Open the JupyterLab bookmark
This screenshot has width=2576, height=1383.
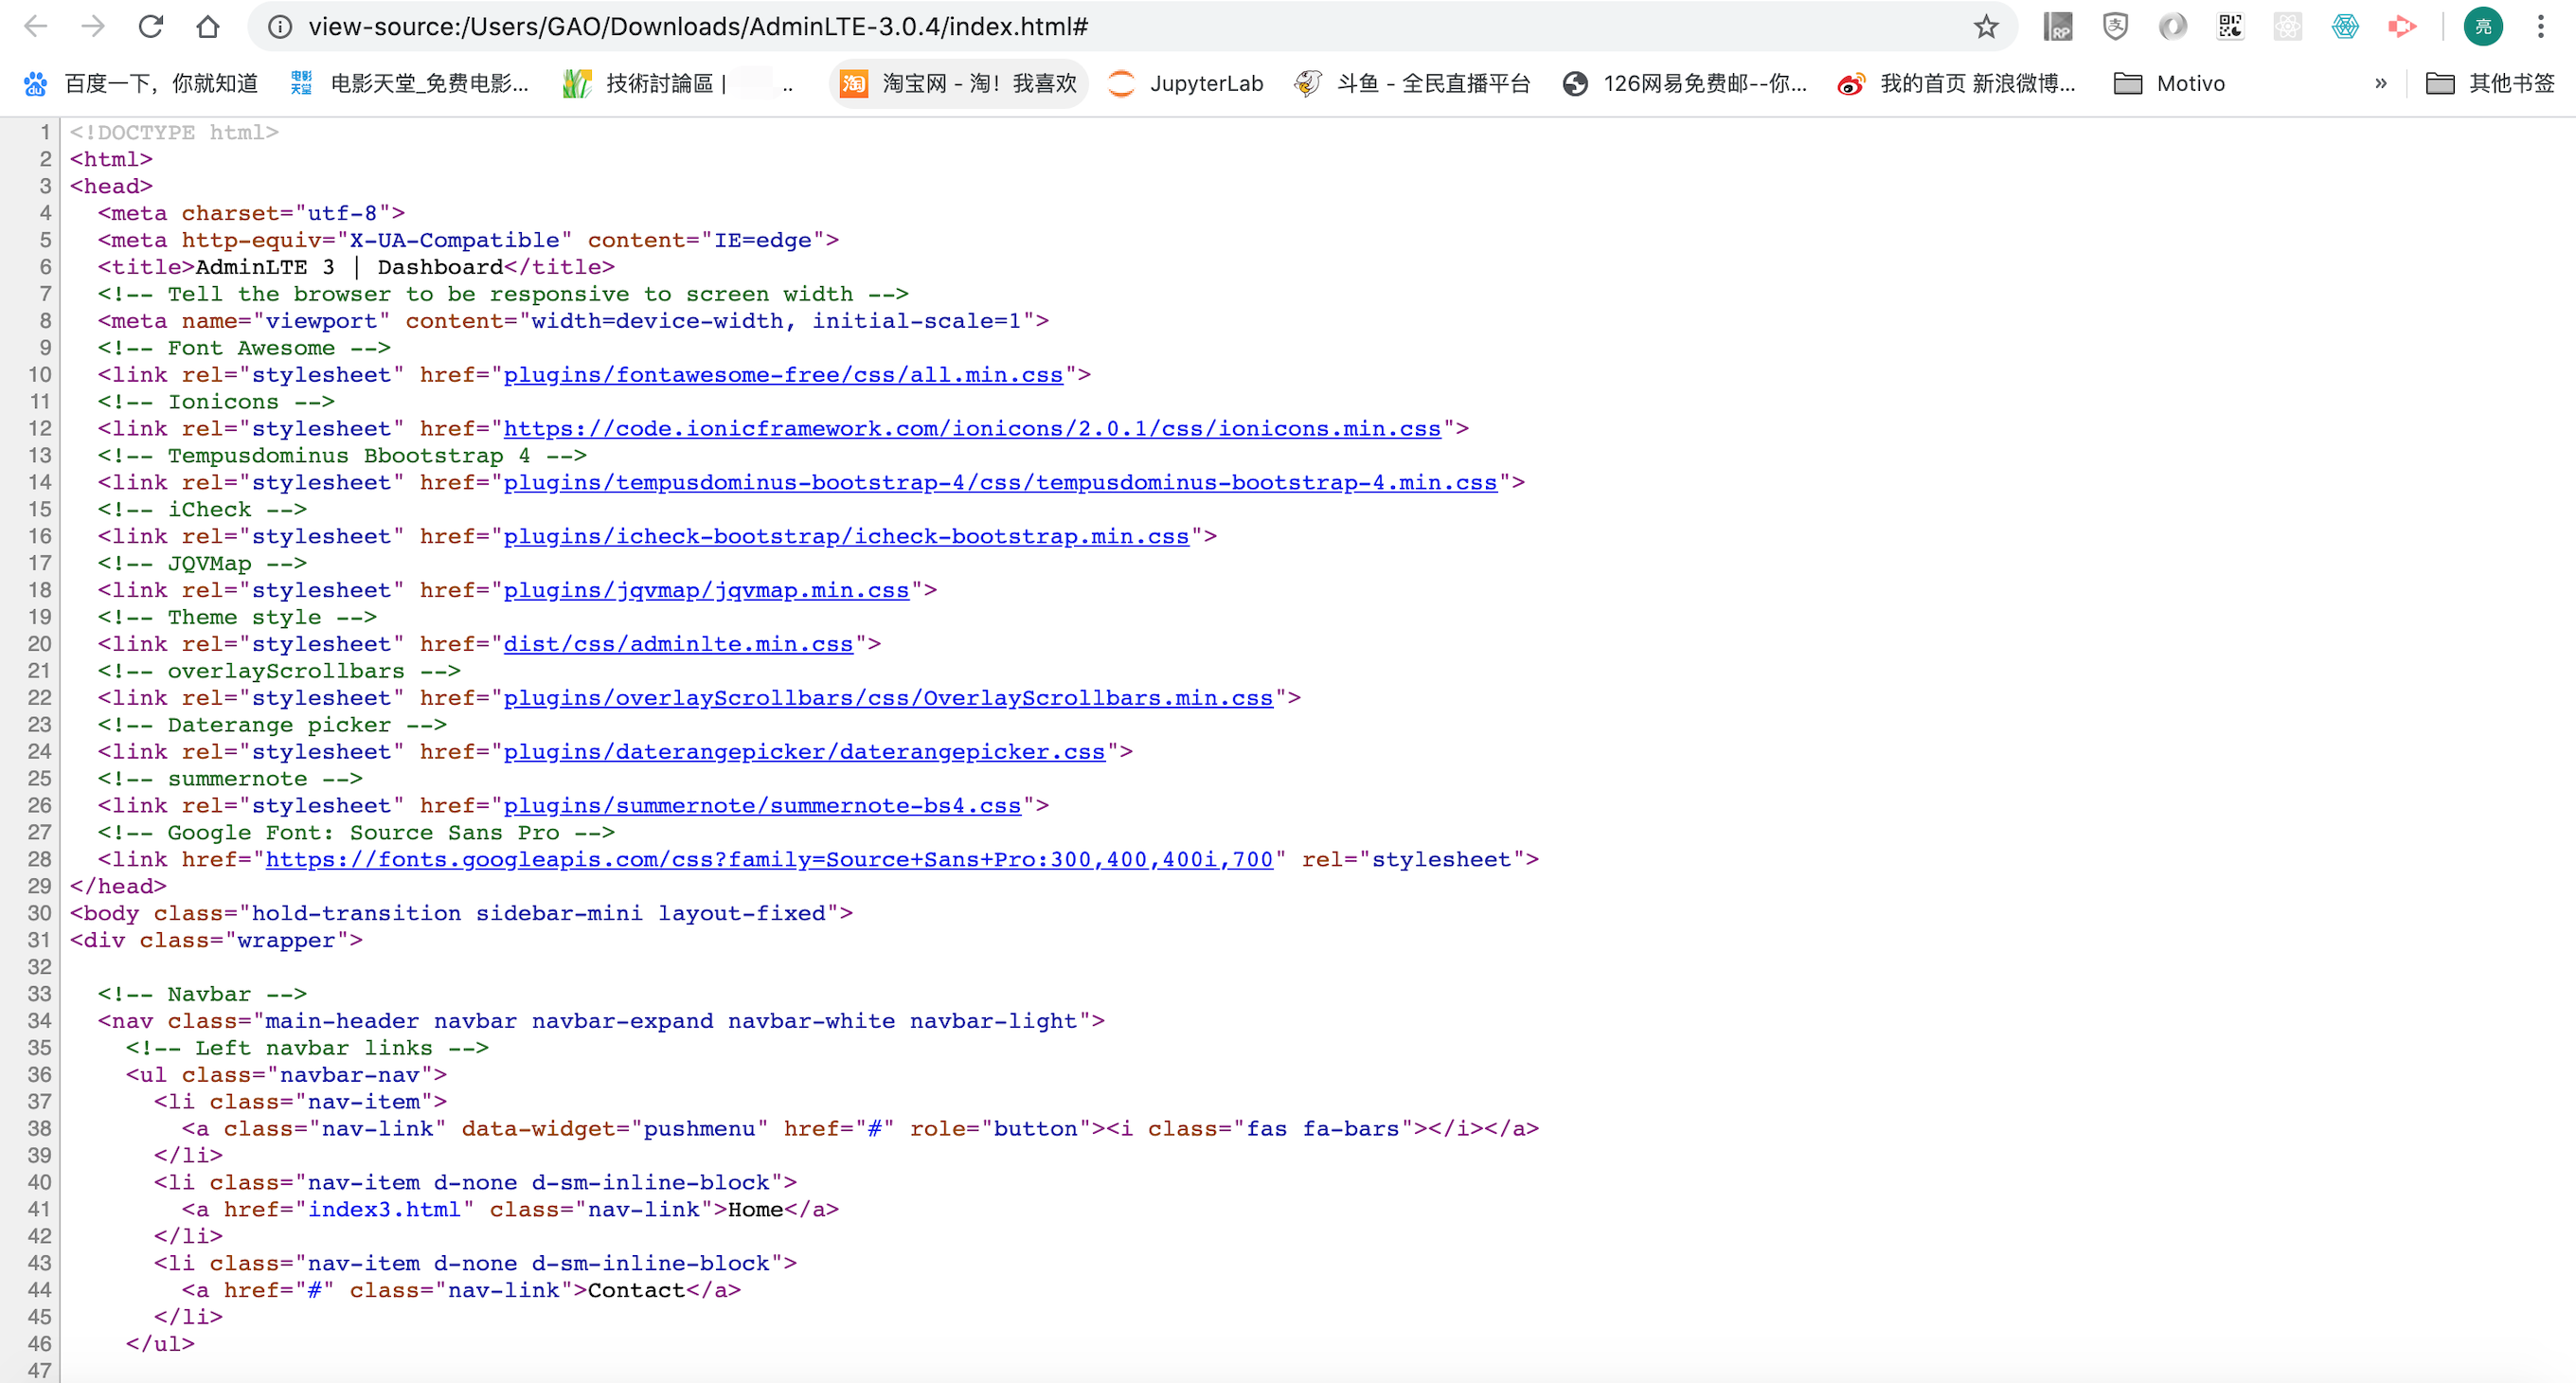[1186, 84]
